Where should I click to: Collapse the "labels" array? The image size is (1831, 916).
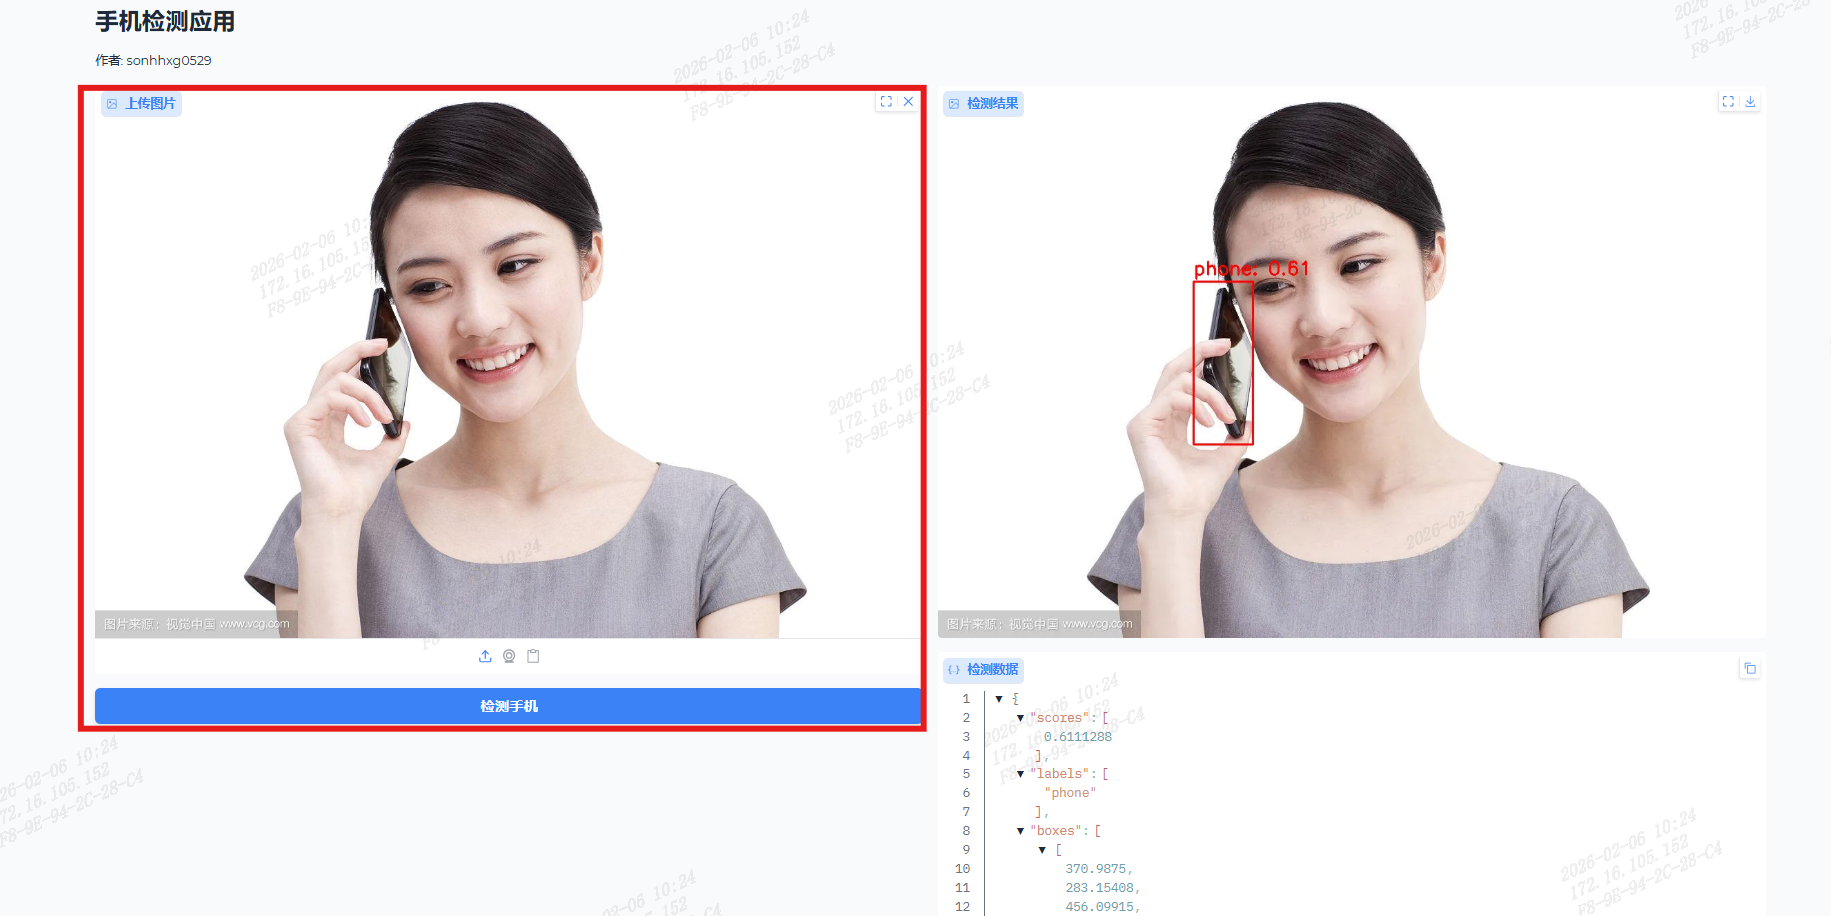(1020, 774)
